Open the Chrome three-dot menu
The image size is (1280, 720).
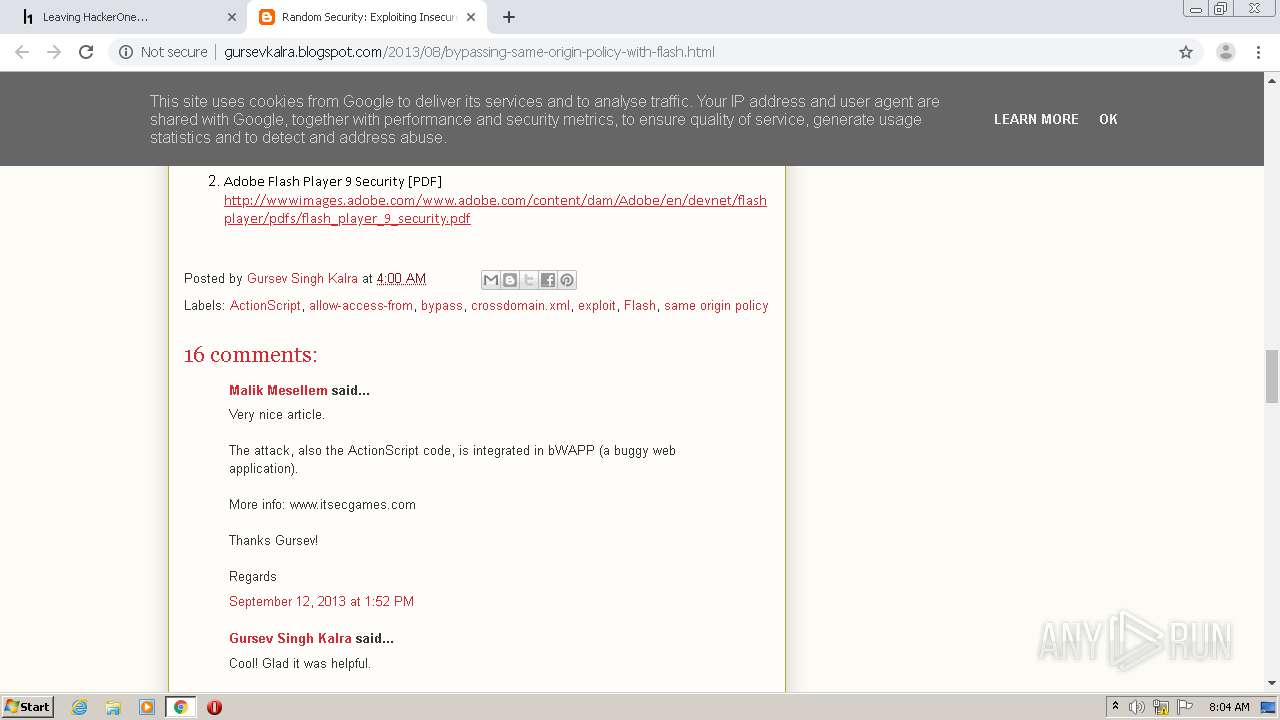point(1258,52)
